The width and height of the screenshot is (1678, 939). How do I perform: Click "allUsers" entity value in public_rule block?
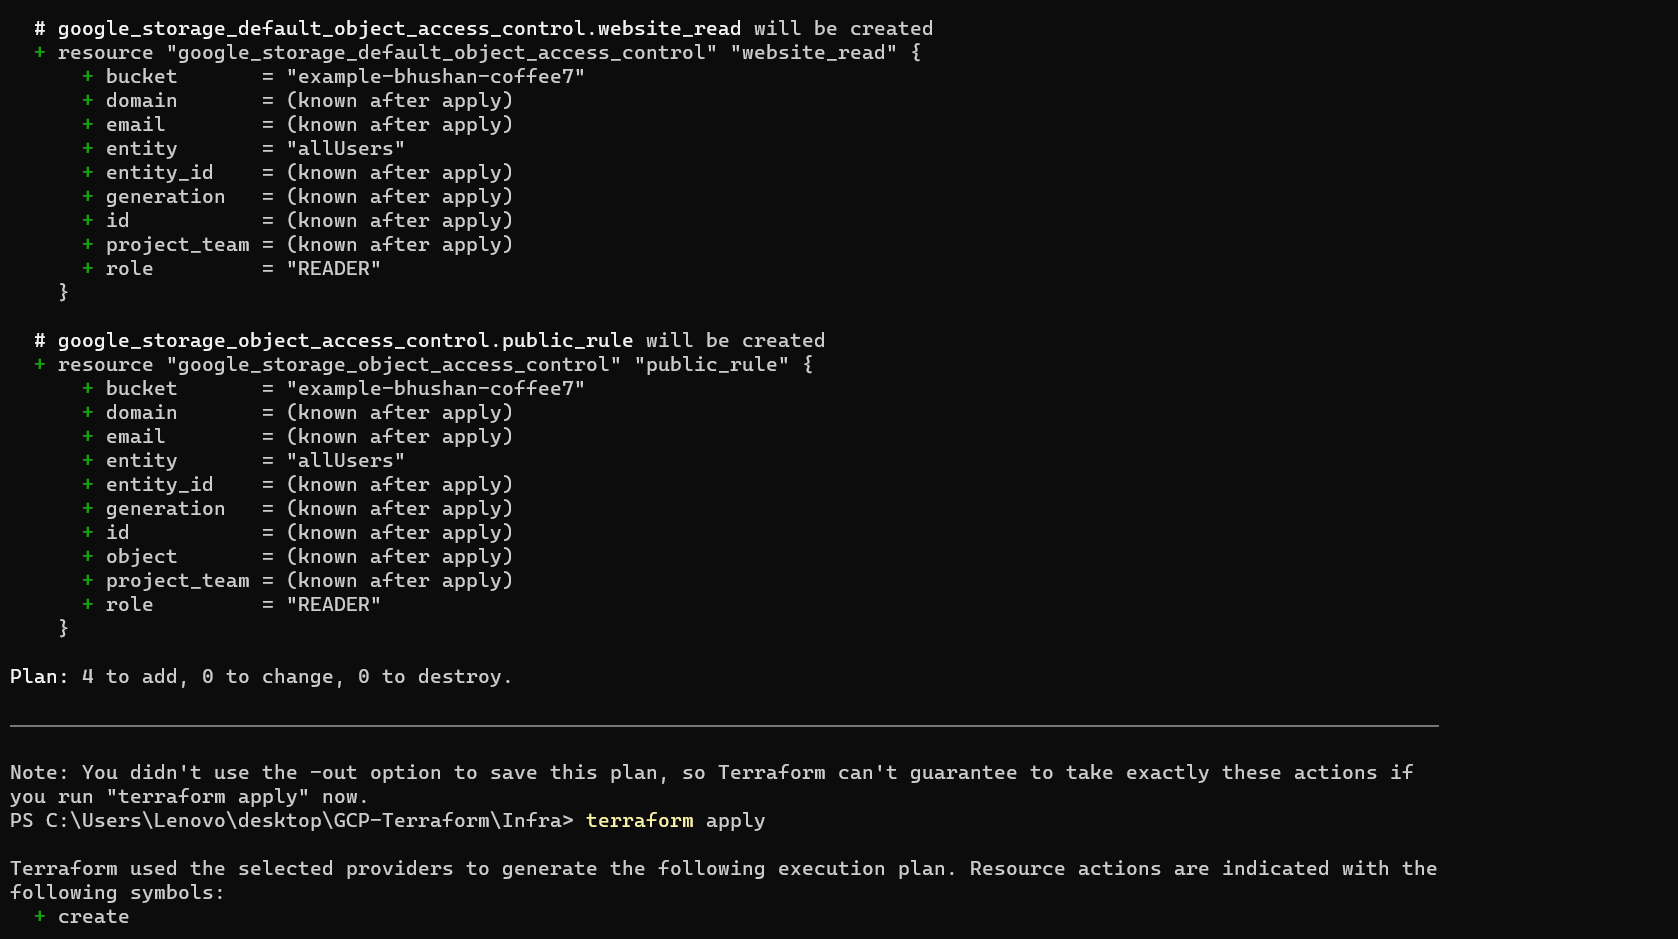point(345,461)
